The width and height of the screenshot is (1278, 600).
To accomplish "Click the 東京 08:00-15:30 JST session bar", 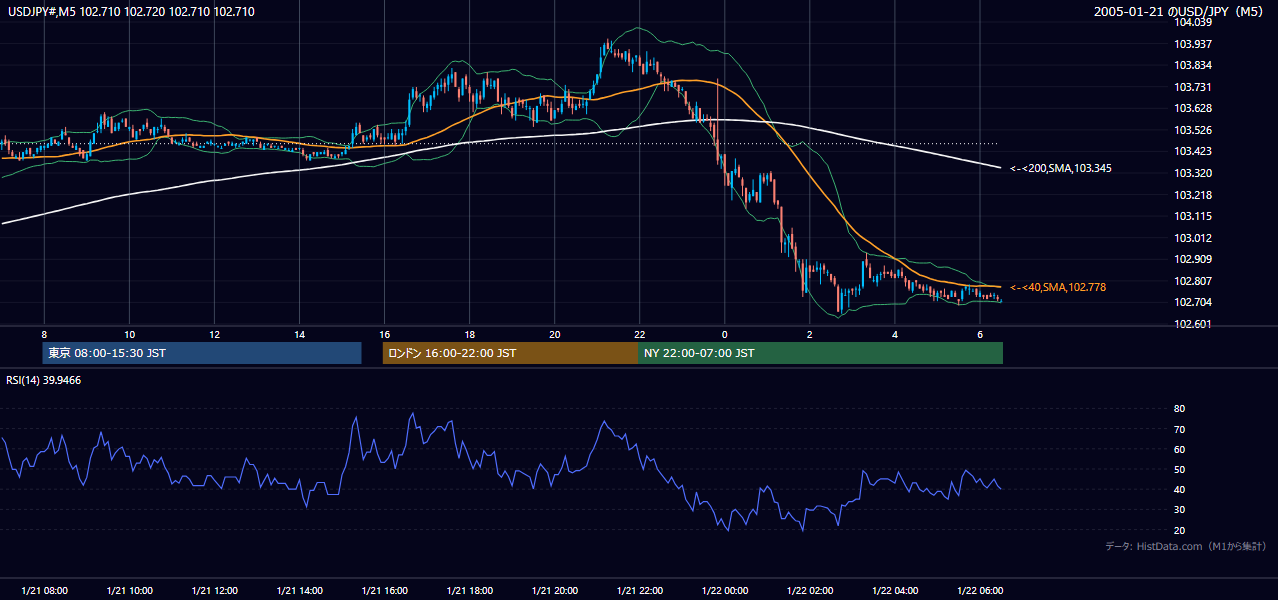I will click(202, 353).
